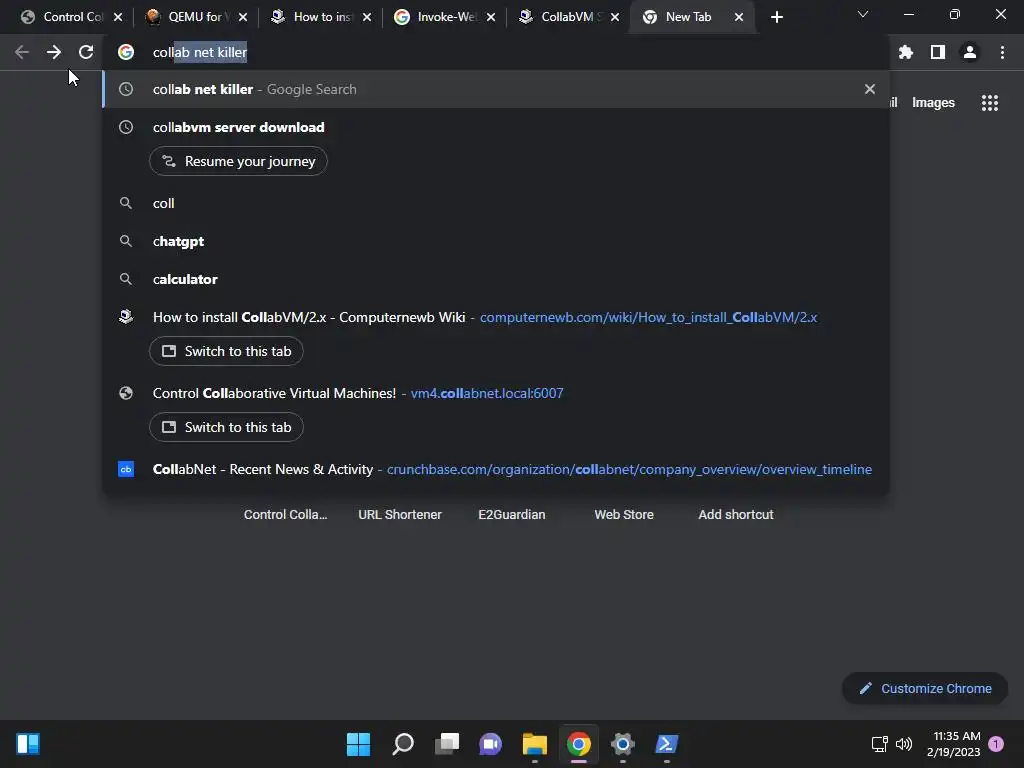Open taskbar Search magnifier
1024x768 pixels.
403,744
